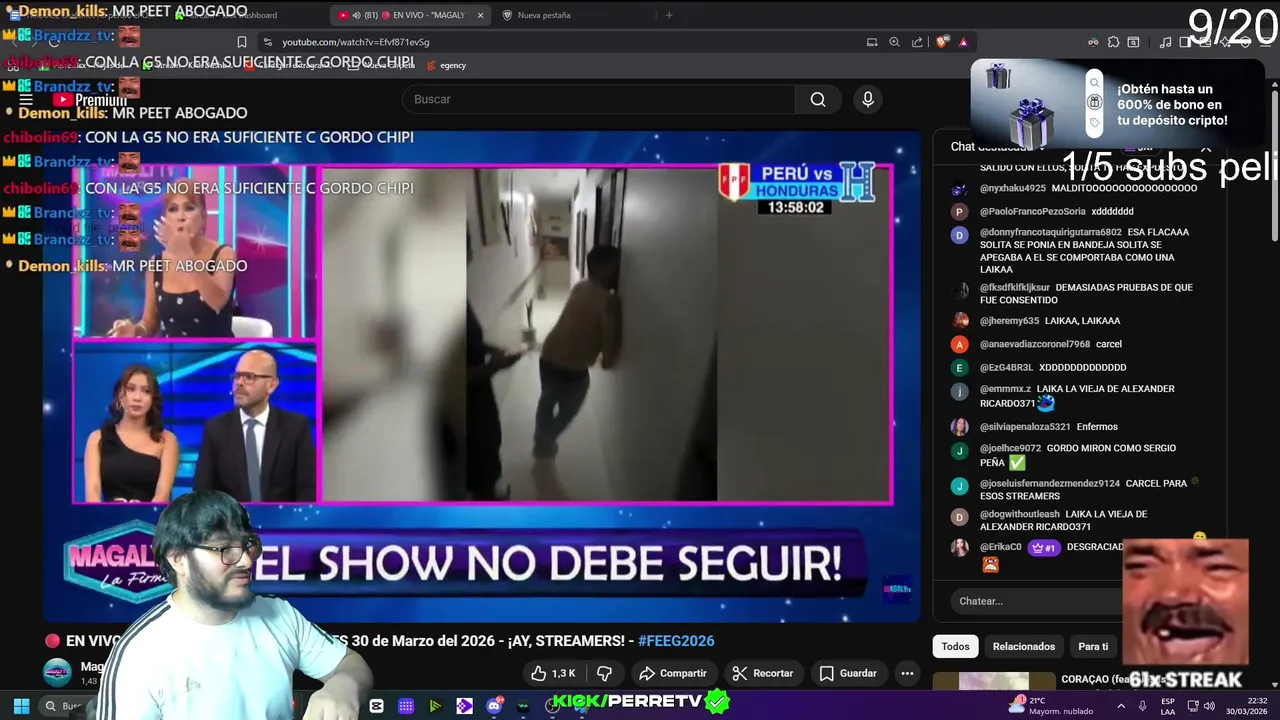
Task: Open the CORAÇAO suggested video thumbnail
Action: (993, 683)
